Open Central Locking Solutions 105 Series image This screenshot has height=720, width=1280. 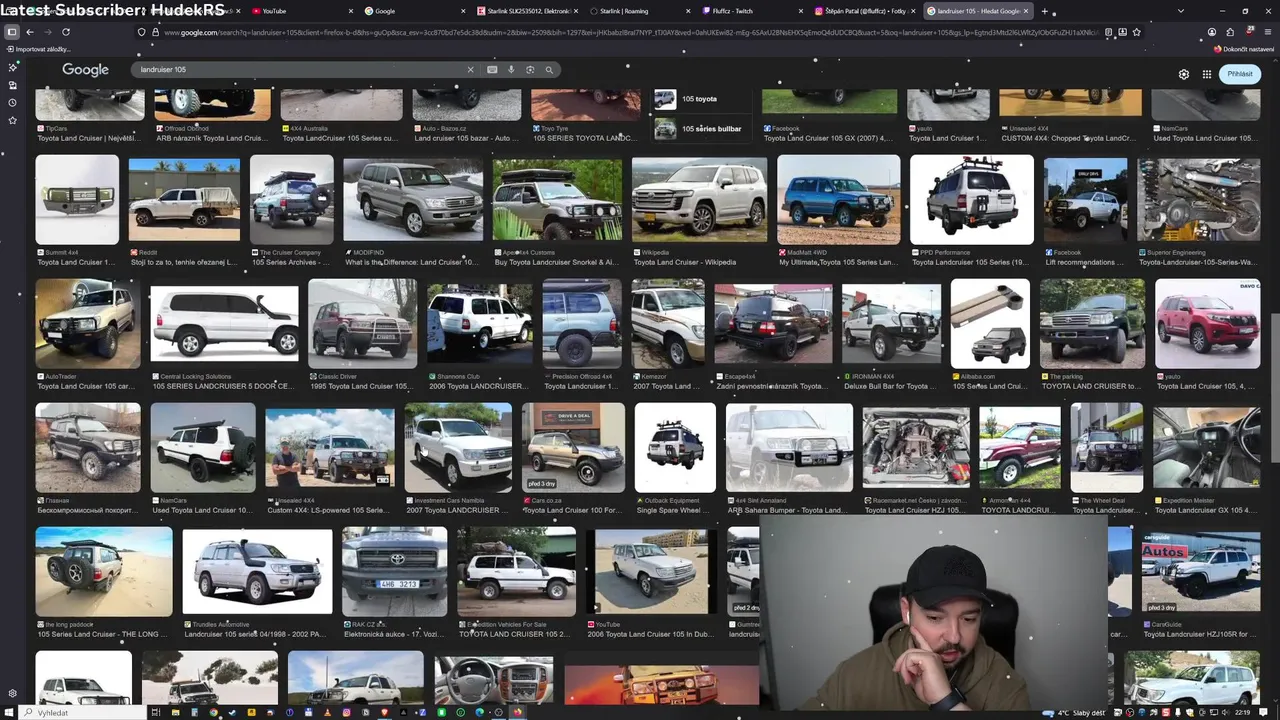coord(224,324)
